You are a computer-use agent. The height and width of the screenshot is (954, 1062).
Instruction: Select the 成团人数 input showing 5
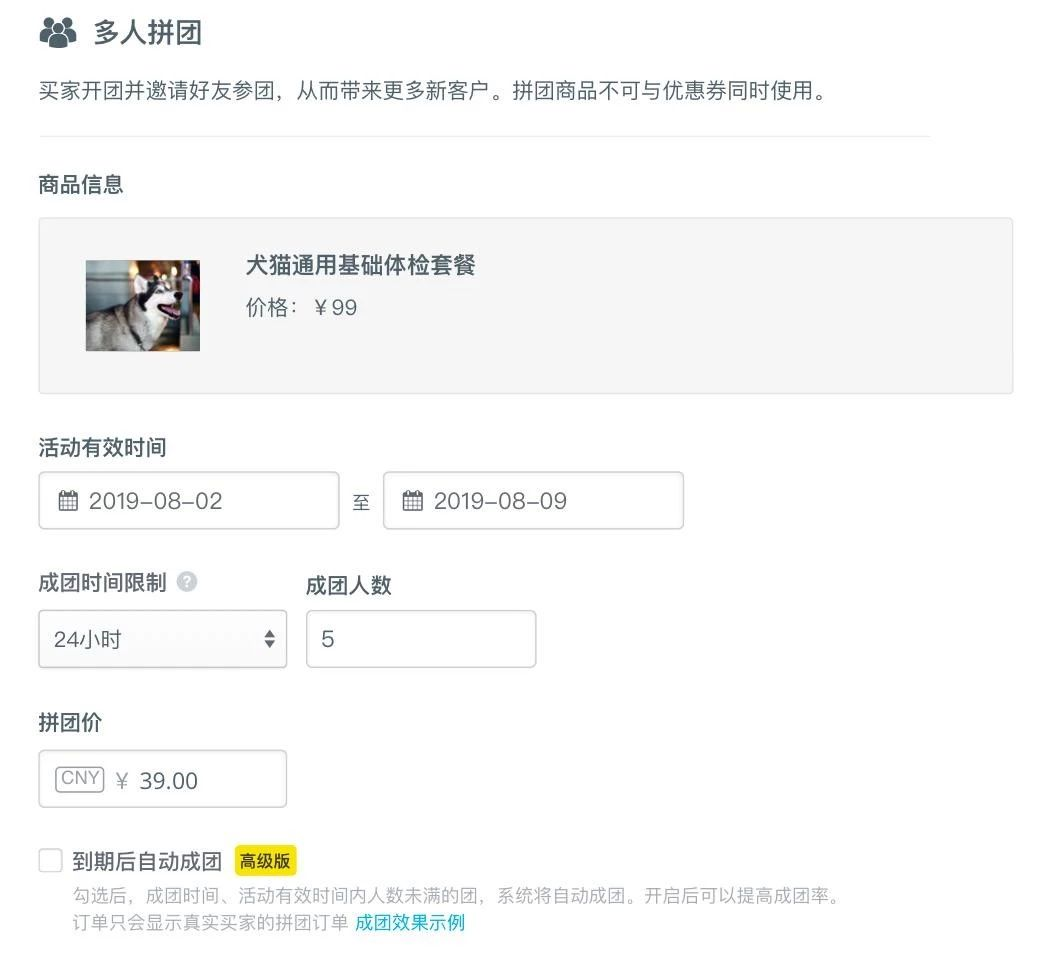pos(420,639)
